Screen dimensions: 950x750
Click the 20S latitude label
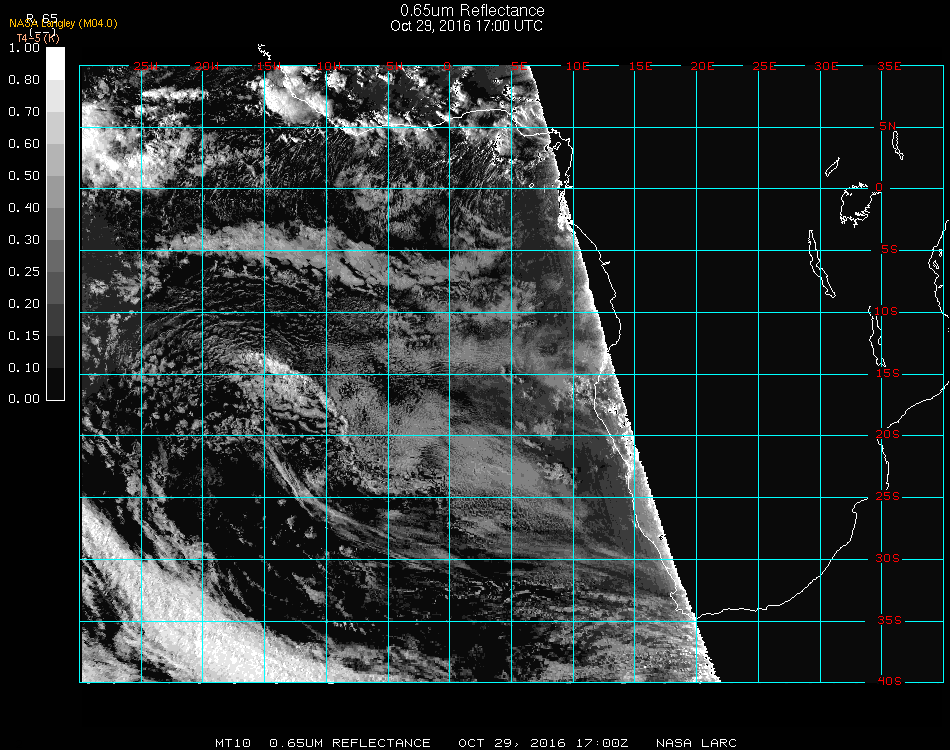(x=888, y=434)
